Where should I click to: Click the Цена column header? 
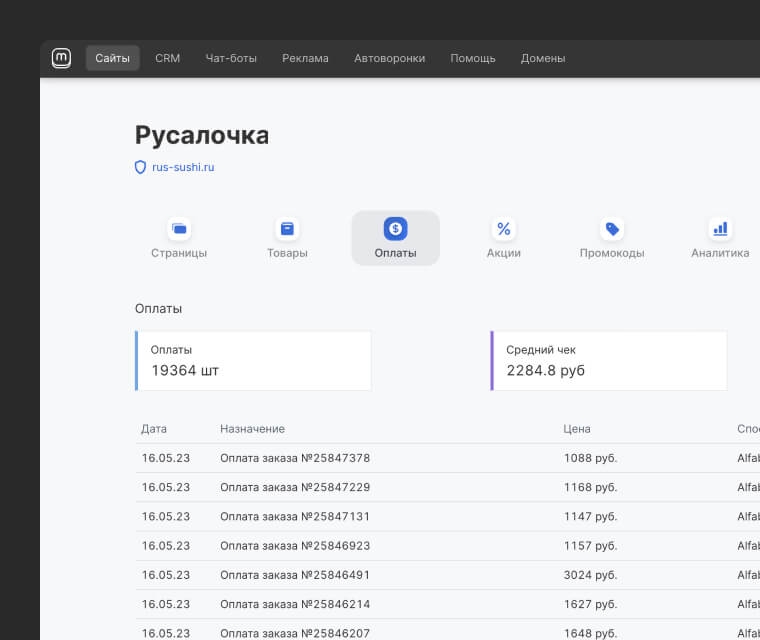tap(577, 429)
